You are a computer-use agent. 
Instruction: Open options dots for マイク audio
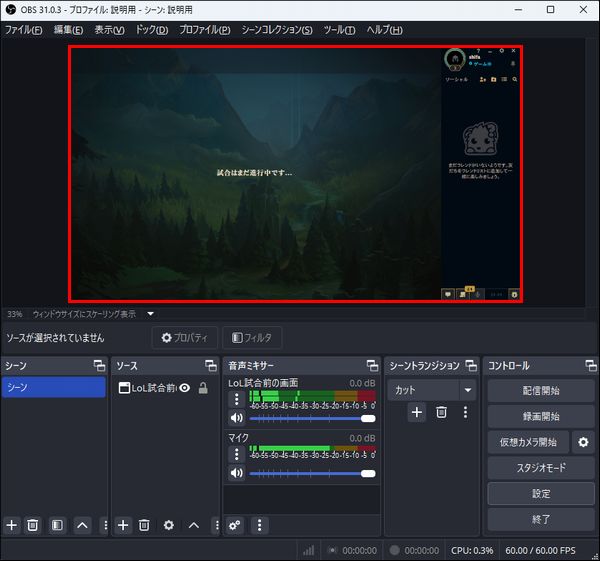click(236, 454)
